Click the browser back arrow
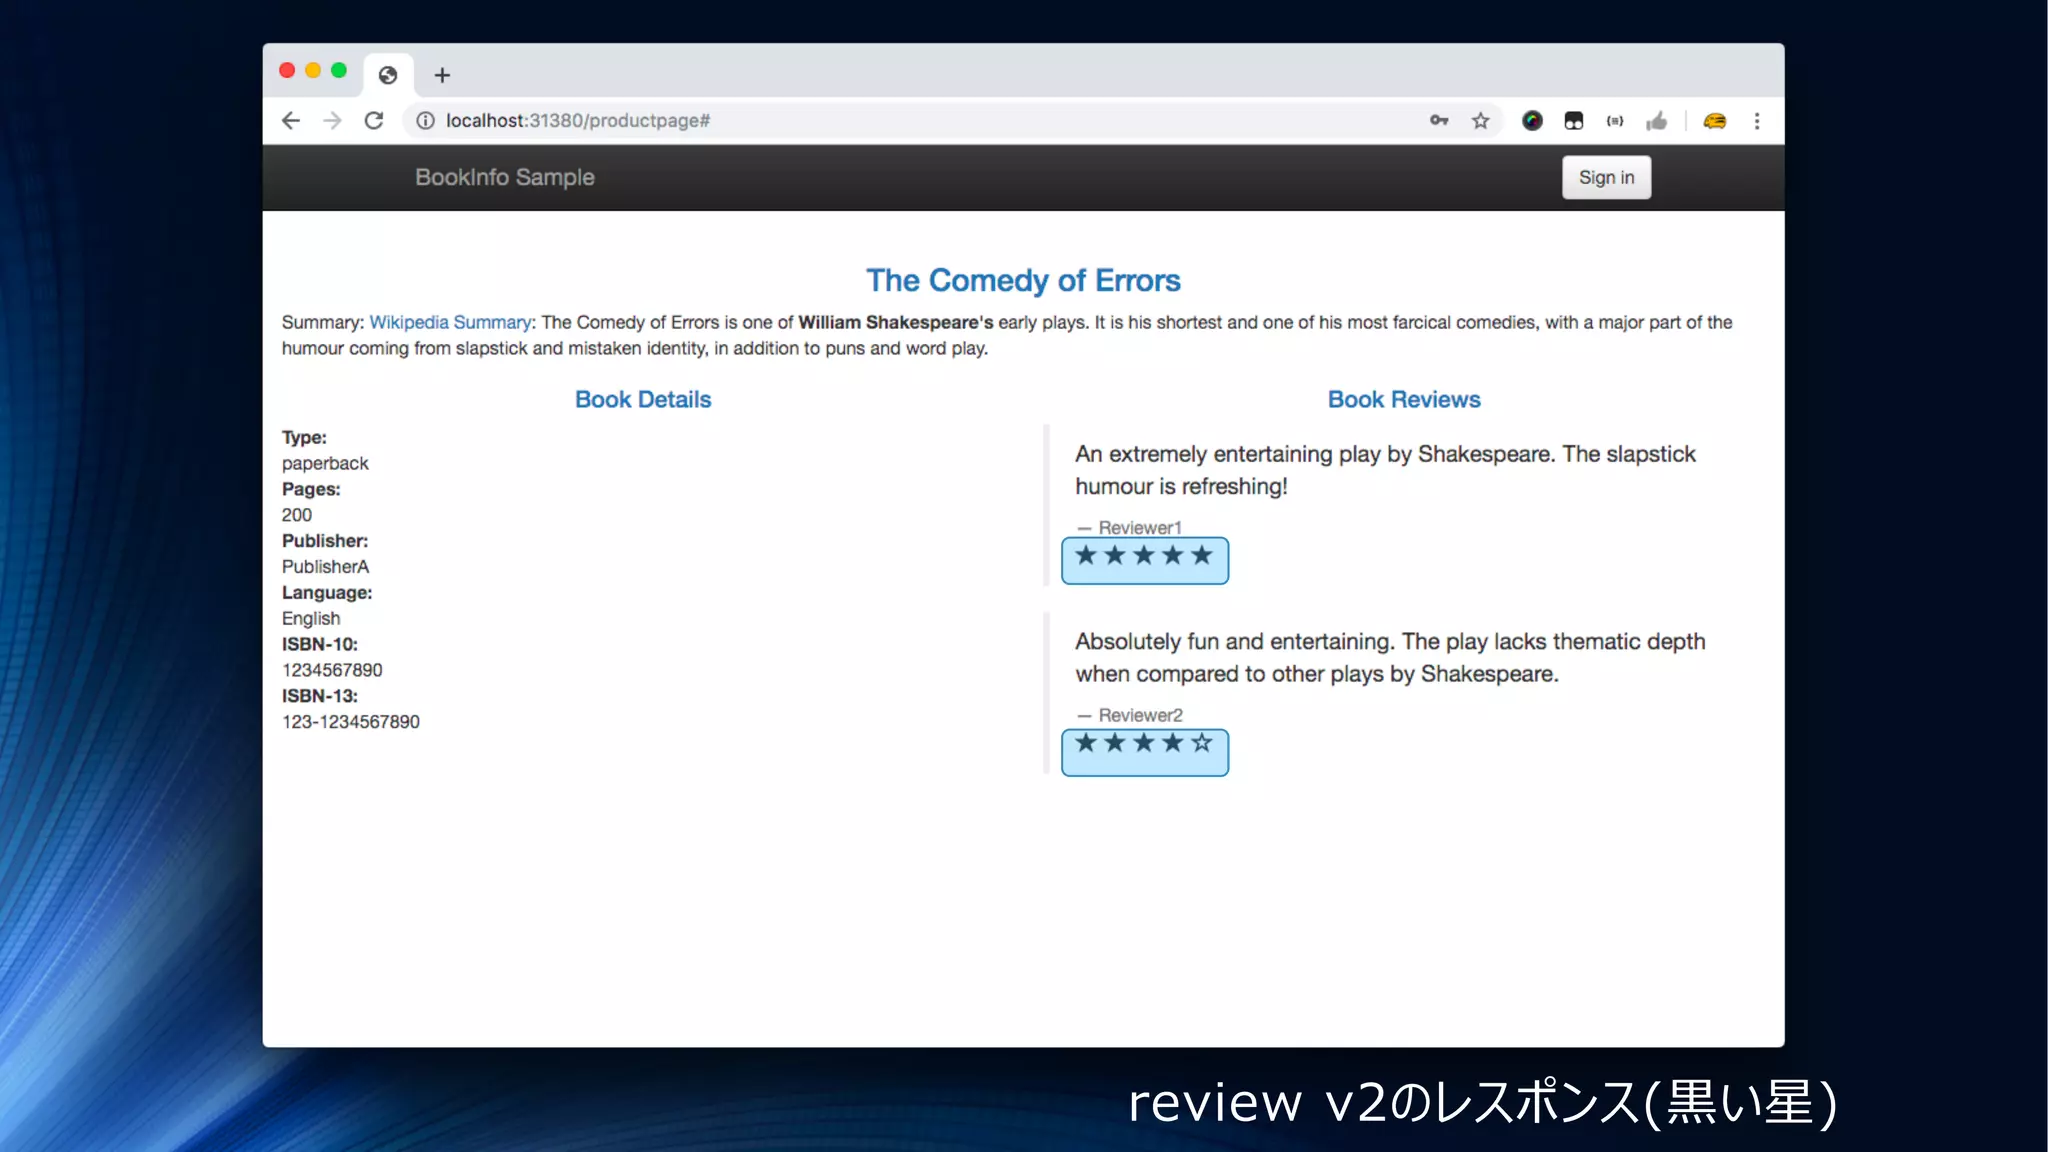 [x=291, y=121]
